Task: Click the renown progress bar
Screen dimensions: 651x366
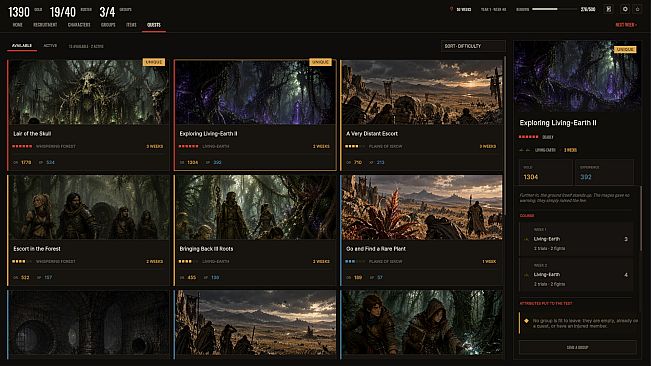Action: [554, 9]
